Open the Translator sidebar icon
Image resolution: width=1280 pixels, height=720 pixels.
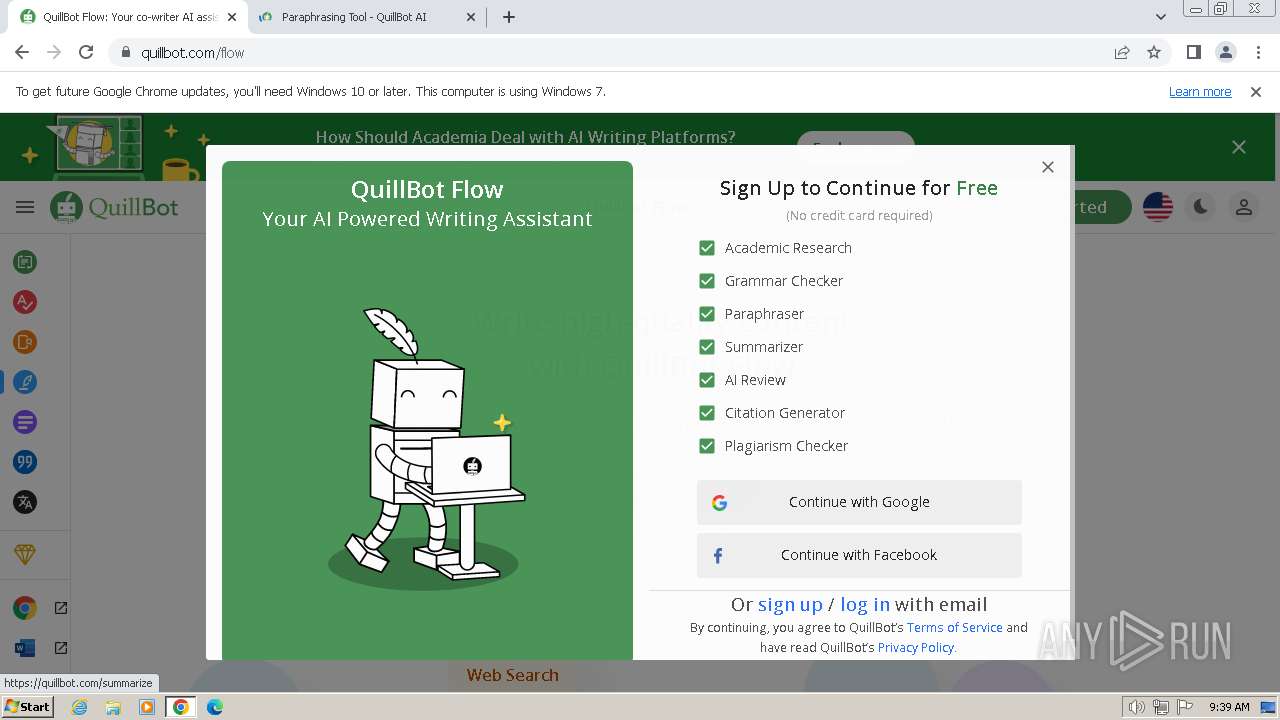click(x=25, y=502)
